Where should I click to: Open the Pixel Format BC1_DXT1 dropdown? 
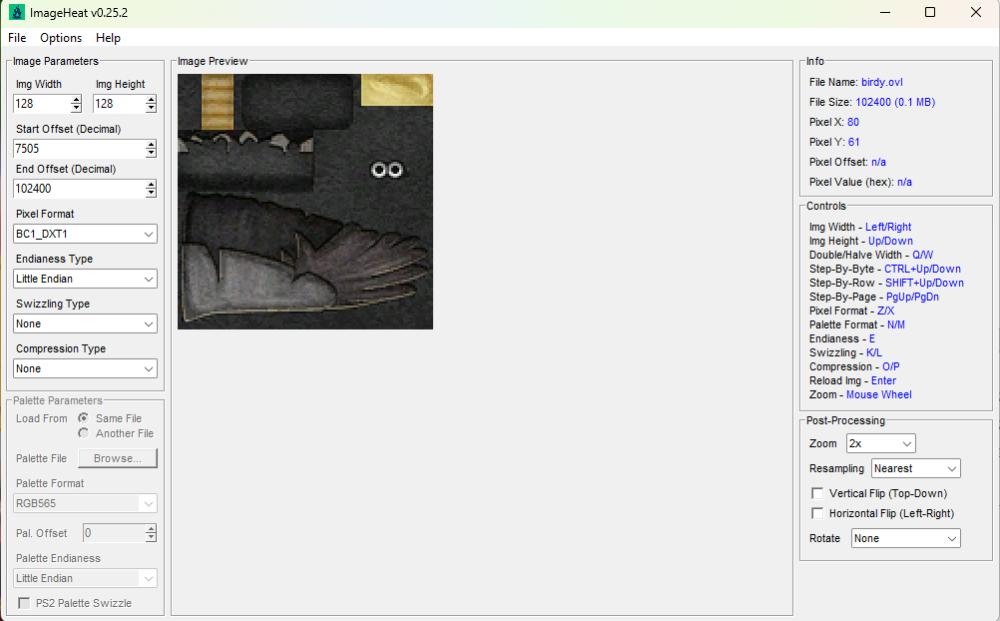pos(85,234)
